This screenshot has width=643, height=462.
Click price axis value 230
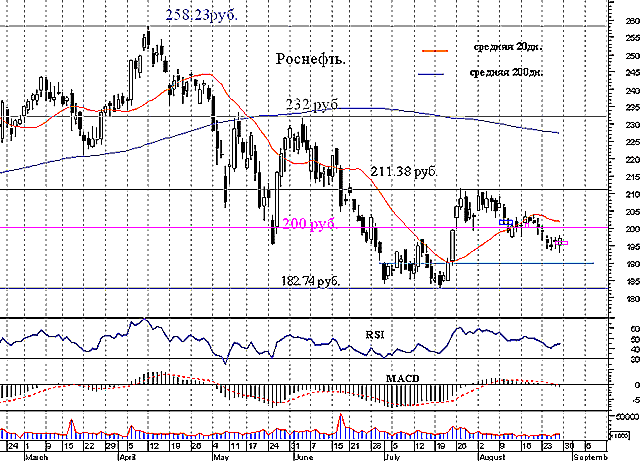pyautogui.click(x=633, y=125)
